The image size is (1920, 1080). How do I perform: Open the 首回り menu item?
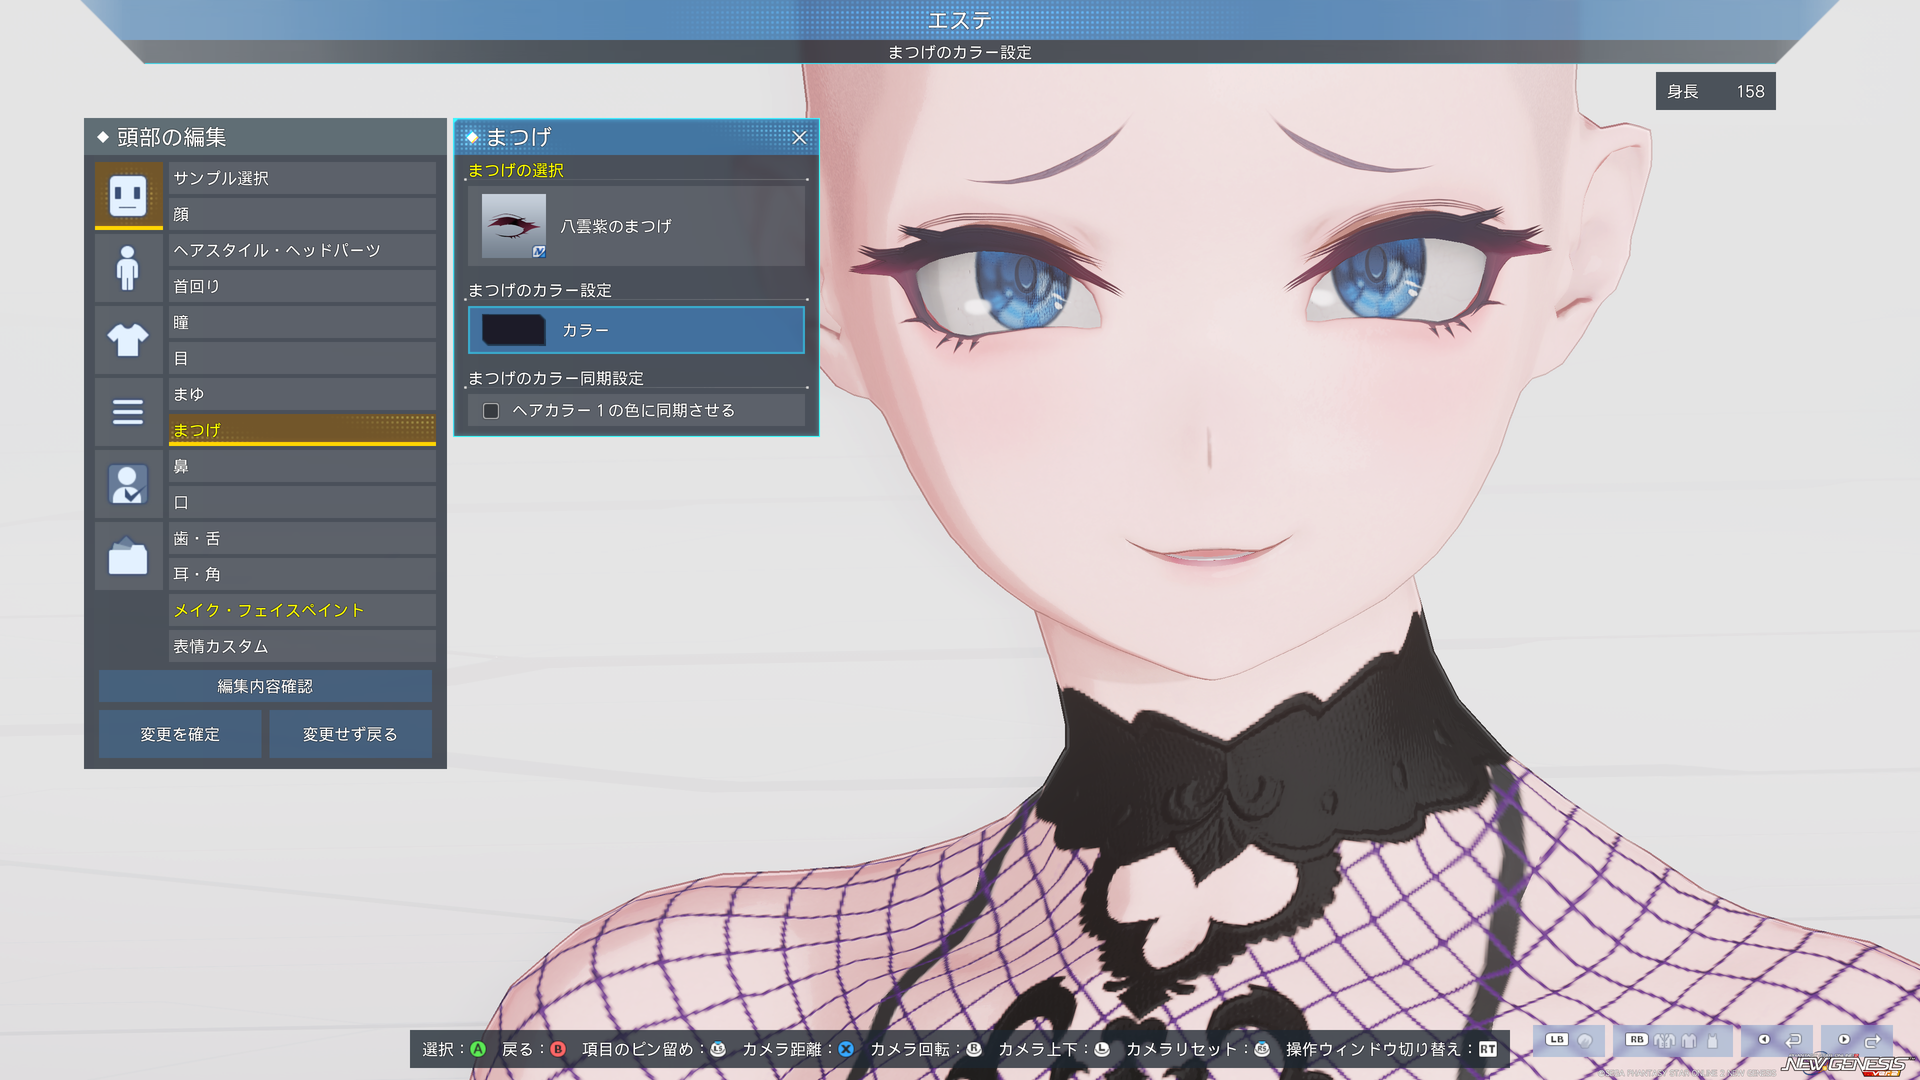(x=302, y=286)
